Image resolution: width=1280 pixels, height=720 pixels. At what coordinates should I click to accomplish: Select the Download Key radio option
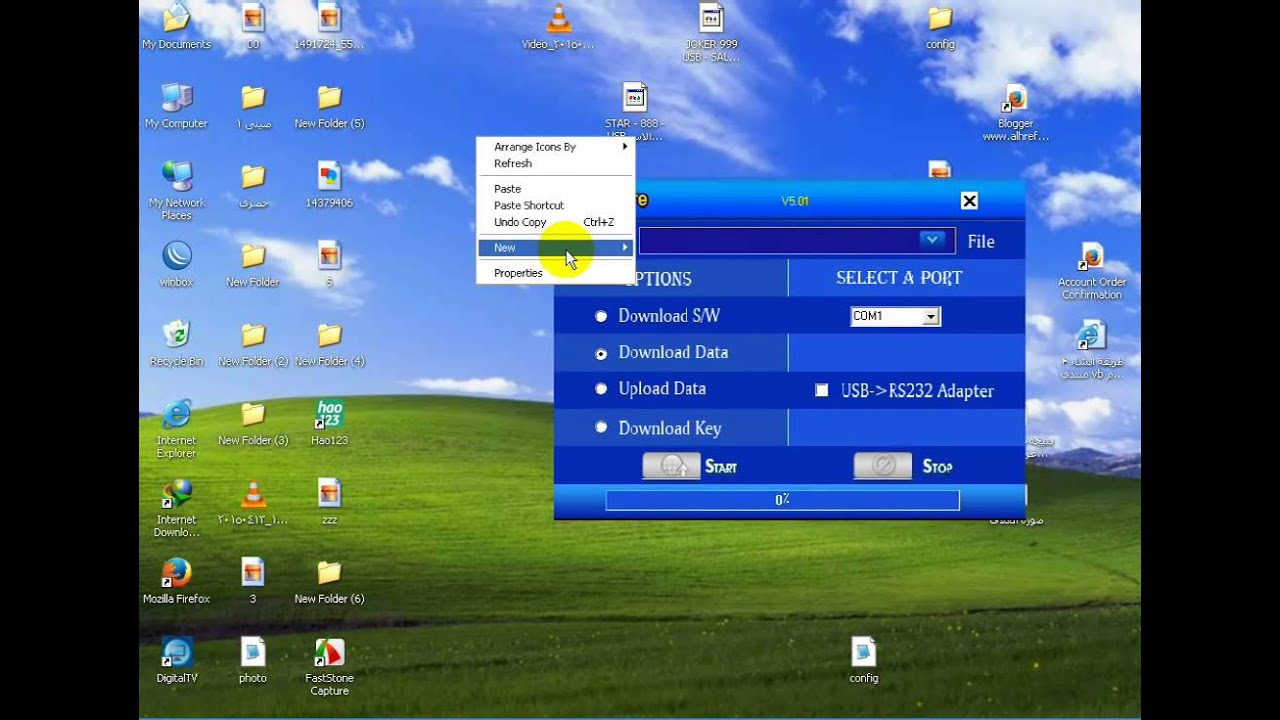tap(601, 428)
